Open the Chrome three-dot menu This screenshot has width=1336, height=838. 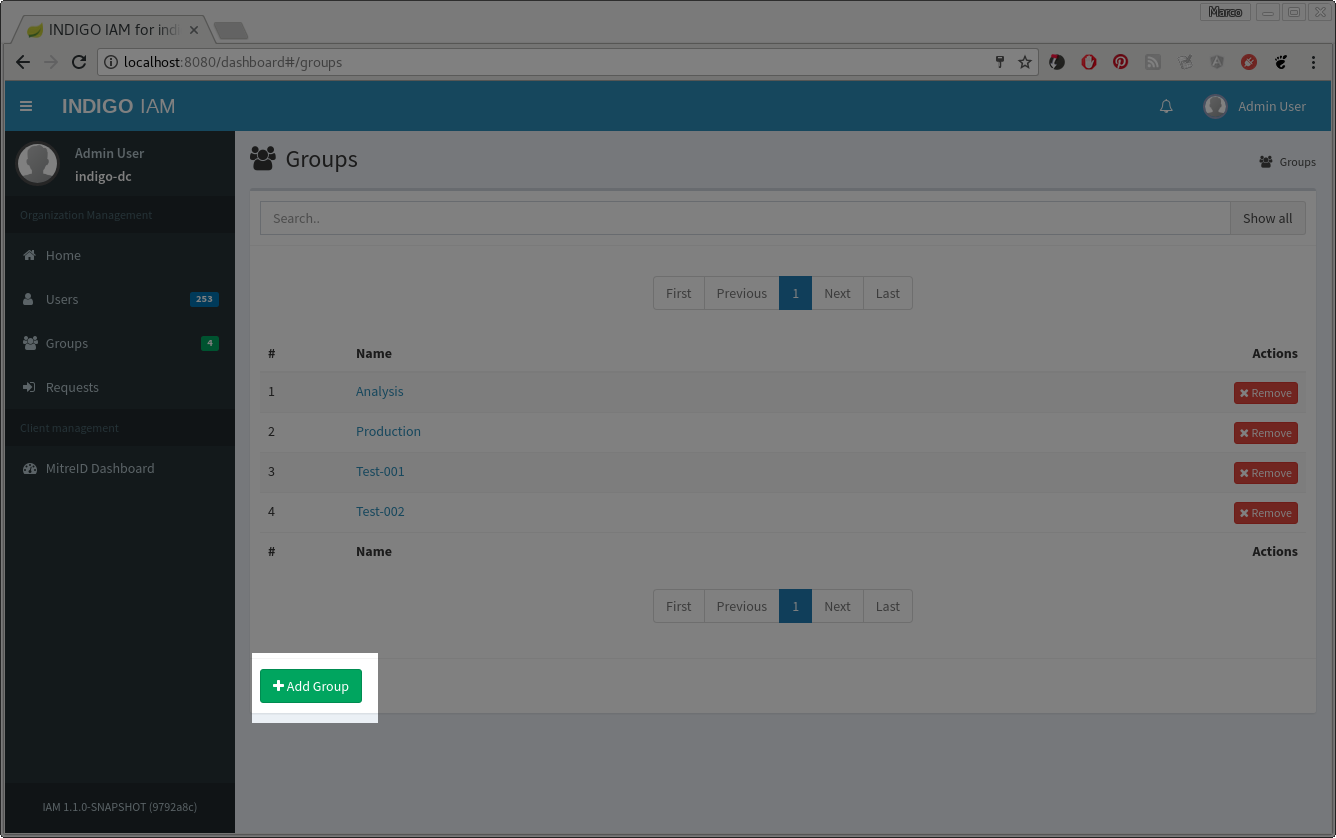tap(1313, 62)
